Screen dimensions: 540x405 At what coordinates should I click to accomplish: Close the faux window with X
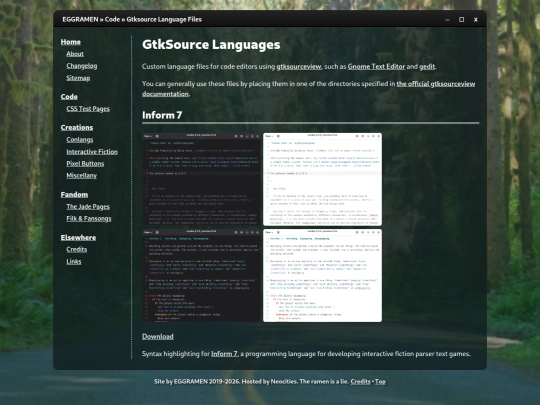coord(476,20)
